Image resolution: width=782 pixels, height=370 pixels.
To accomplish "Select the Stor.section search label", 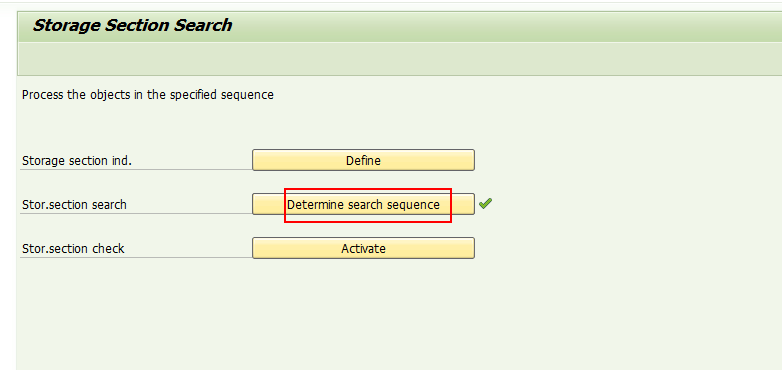I will point(74,205).
